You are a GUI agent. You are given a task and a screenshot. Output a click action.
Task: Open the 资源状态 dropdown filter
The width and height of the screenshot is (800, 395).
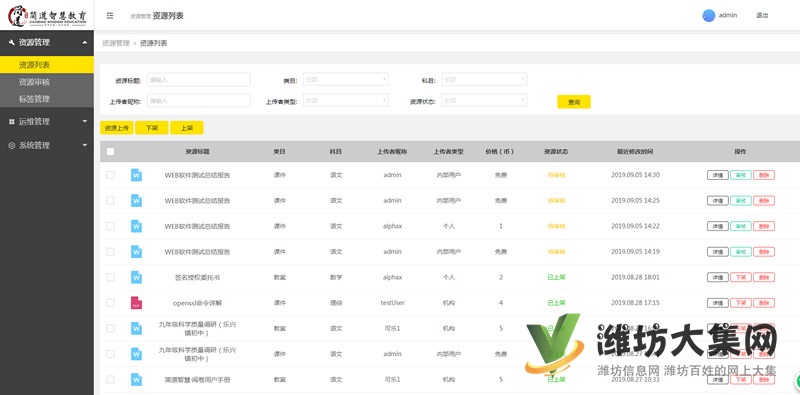[484, 101]
